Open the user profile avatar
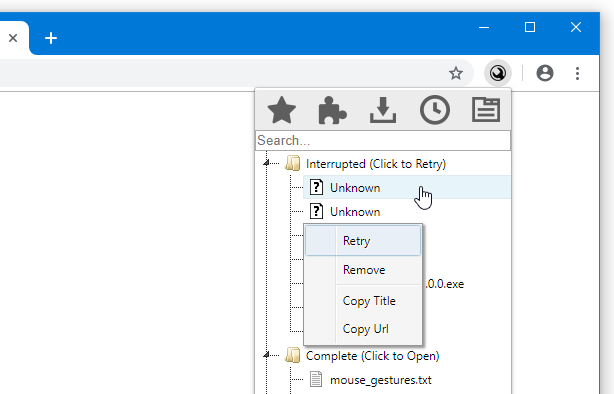Screen dimensions: 614x394 [545, 73]
